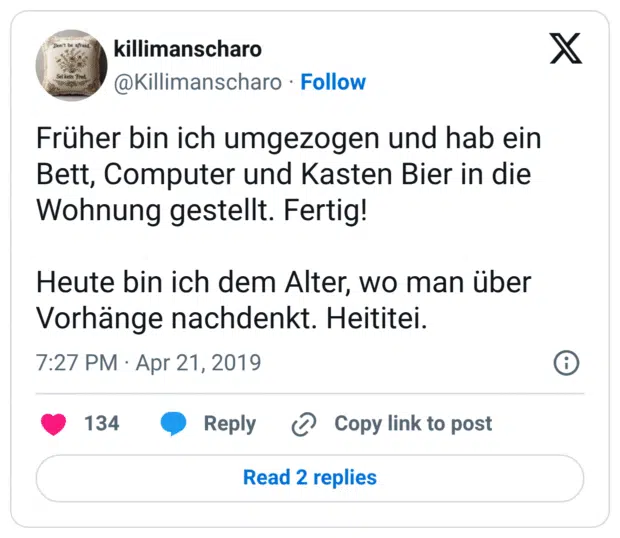Click the 134 likes count

click(x=101, y=424)
